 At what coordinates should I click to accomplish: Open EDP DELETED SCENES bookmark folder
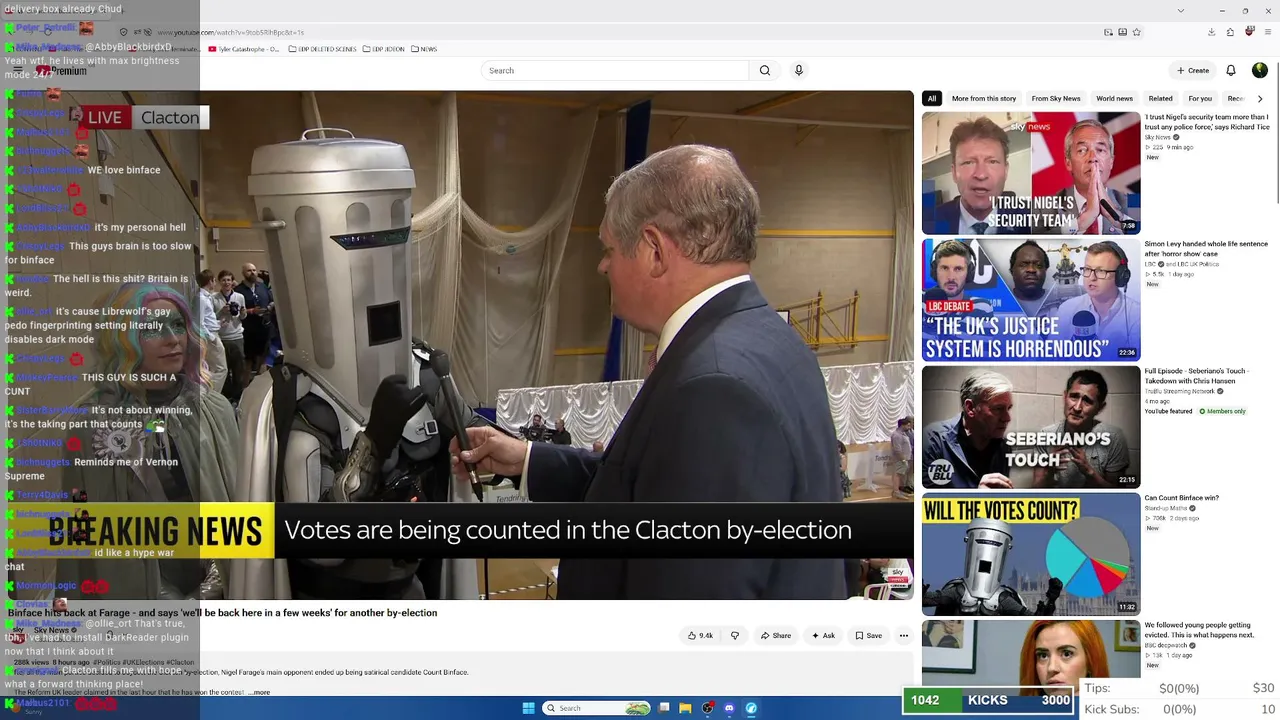tap(322, 49)
